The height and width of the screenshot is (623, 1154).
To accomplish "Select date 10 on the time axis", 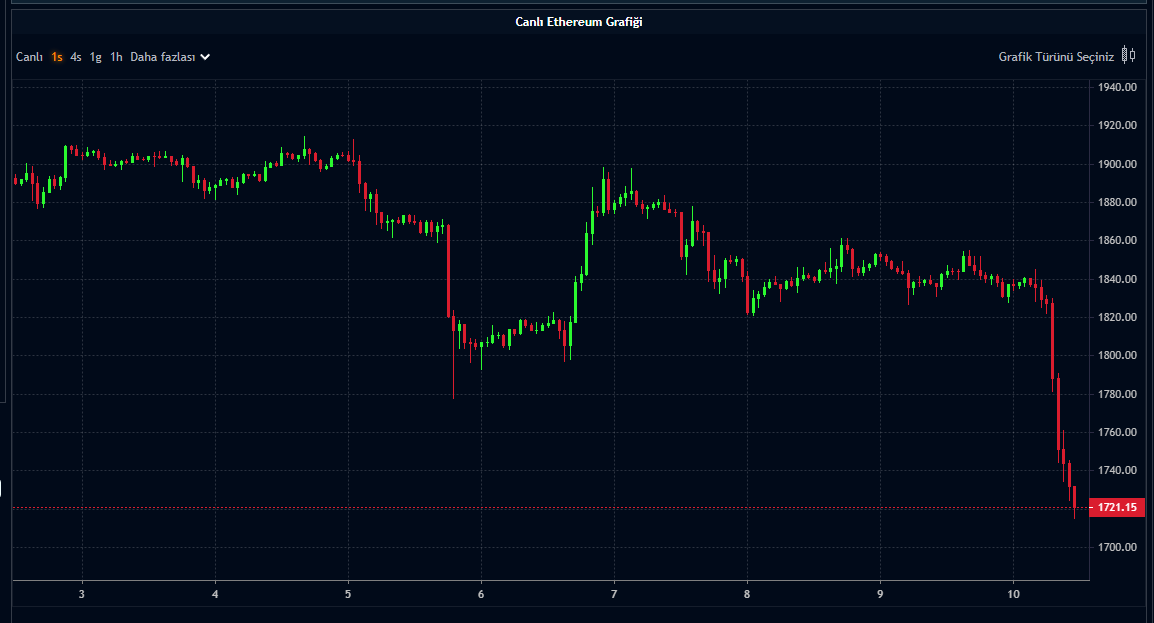I will pyautogui.click(x=1013, y=593).
